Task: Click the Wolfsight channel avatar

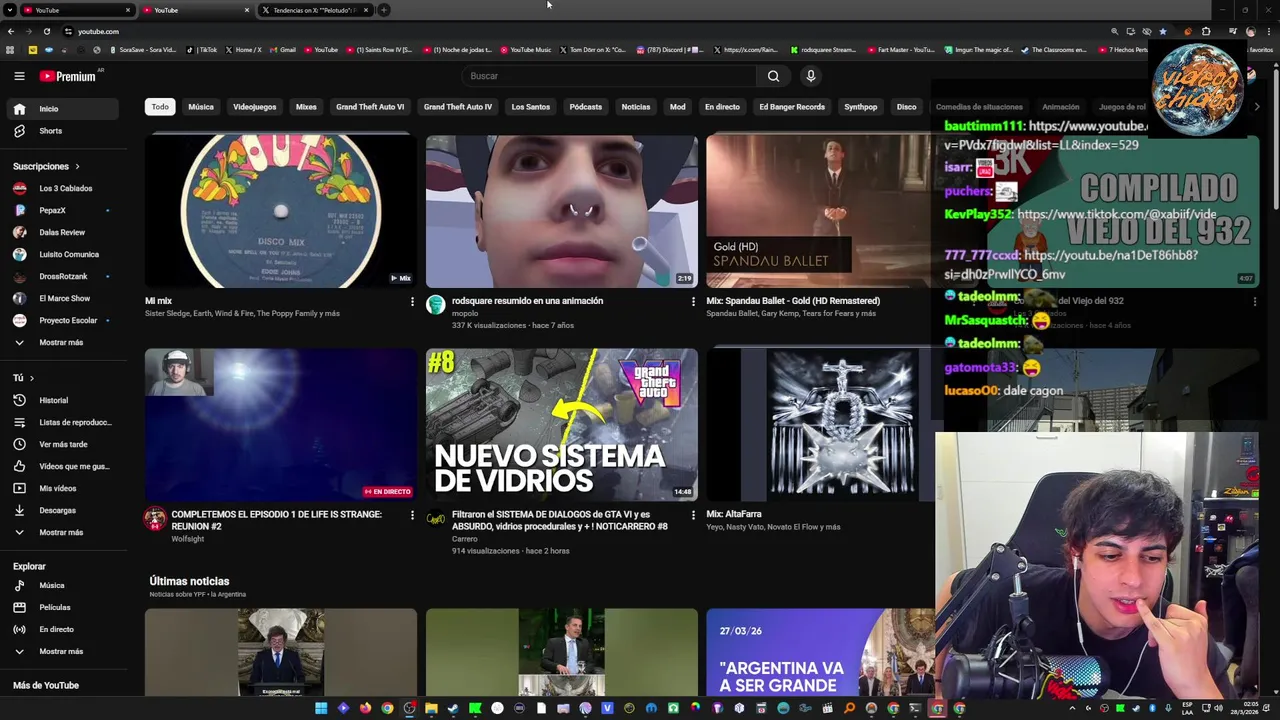Action: 155,518
